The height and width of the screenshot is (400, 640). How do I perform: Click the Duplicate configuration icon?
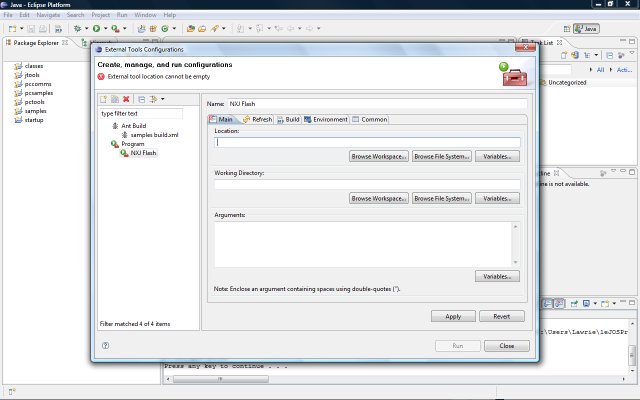pyautogui.click(x=115, y=99)
